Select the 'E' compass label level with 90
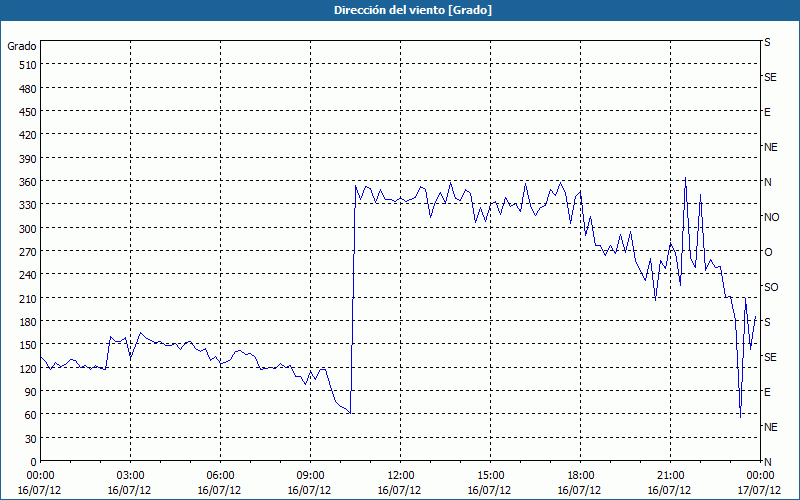Screen dimensions: 800x500 tap(767, 392)
